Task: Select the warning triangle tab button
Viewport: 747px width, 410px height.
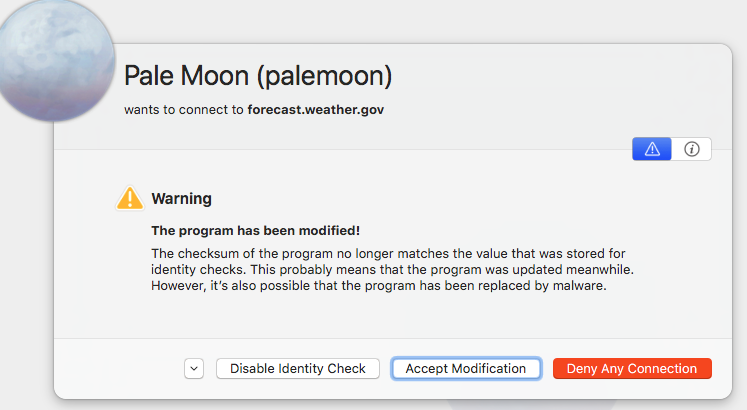Action: pos(652,149)
